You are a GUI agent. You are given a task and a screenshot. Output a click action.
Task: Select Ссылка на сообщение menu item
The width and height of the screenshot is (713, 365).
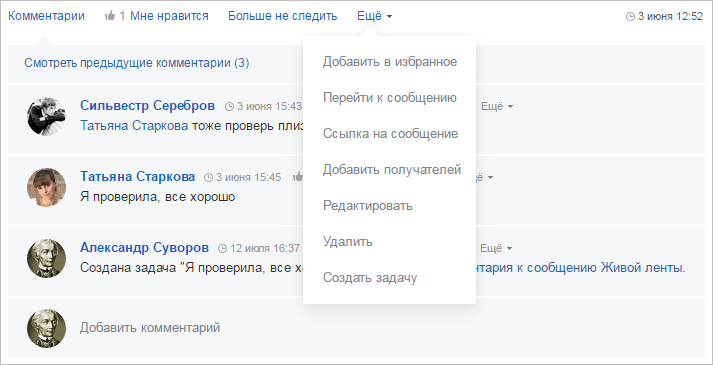[x=390, y=134]
